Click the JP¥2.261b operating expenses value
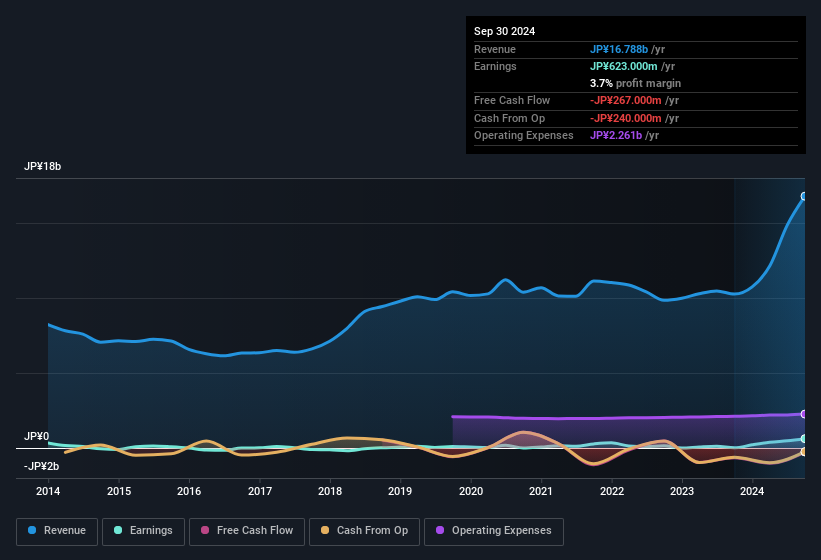This screenshot has height=560, width=821. click(616, 136)
